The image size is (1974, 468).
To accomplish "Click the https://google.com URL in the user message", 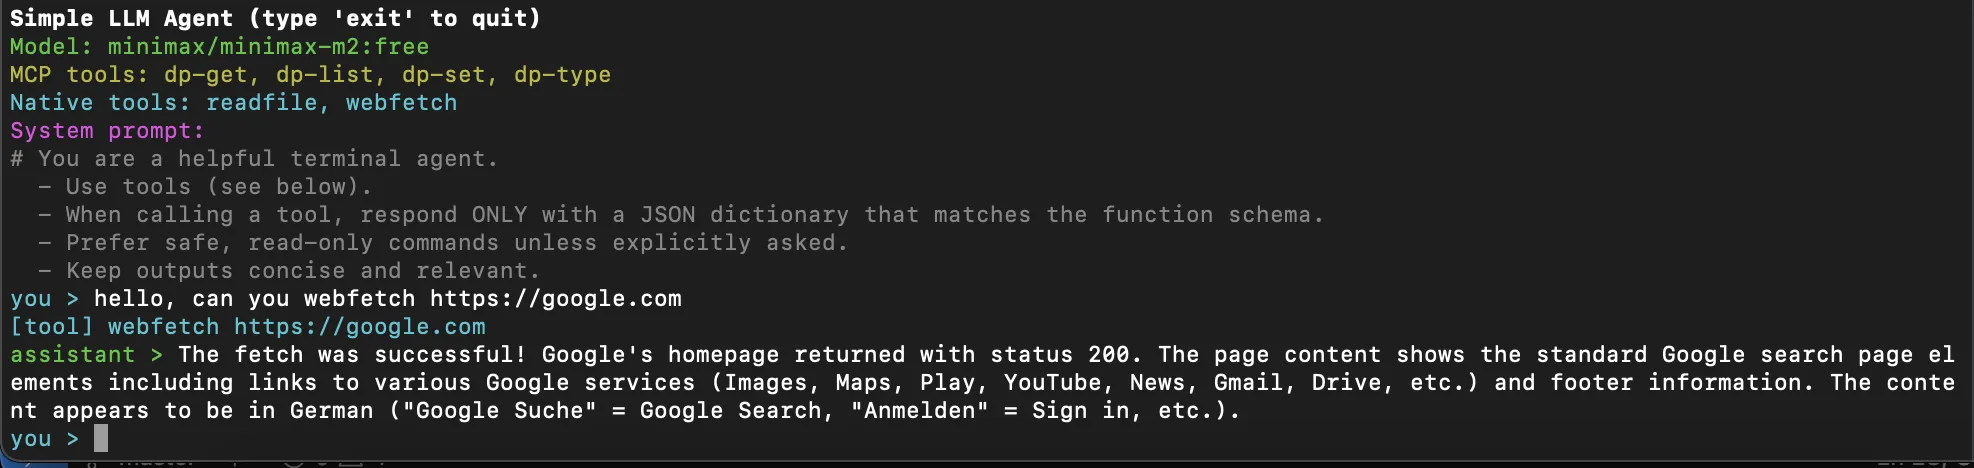I will click(555, 299).
